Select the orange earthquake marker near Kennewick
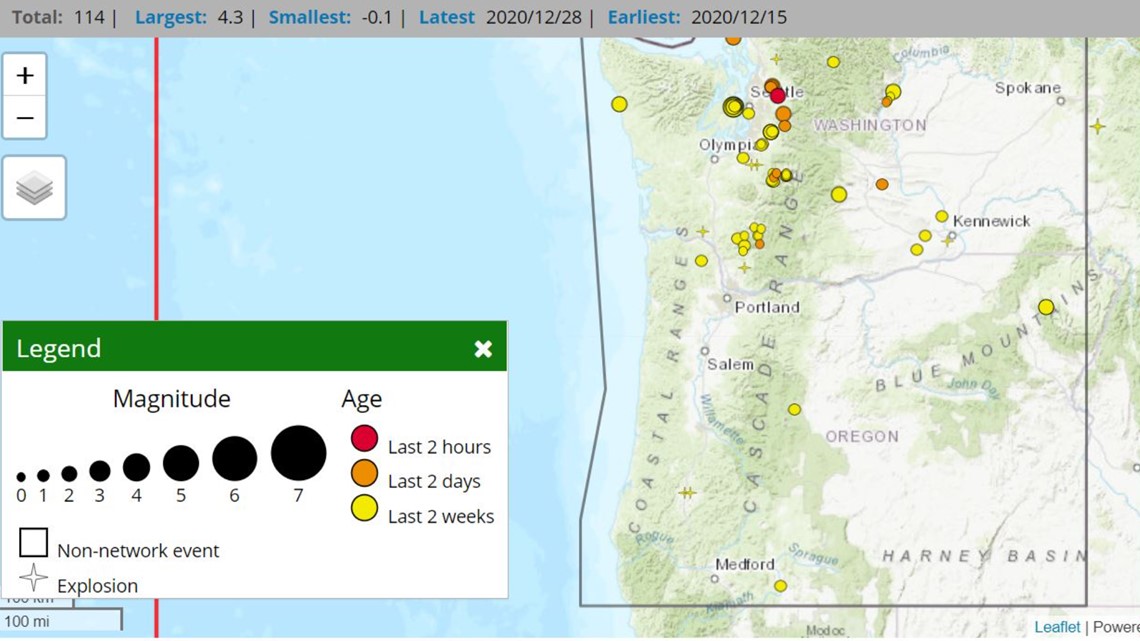 click(x=881, y=183)
